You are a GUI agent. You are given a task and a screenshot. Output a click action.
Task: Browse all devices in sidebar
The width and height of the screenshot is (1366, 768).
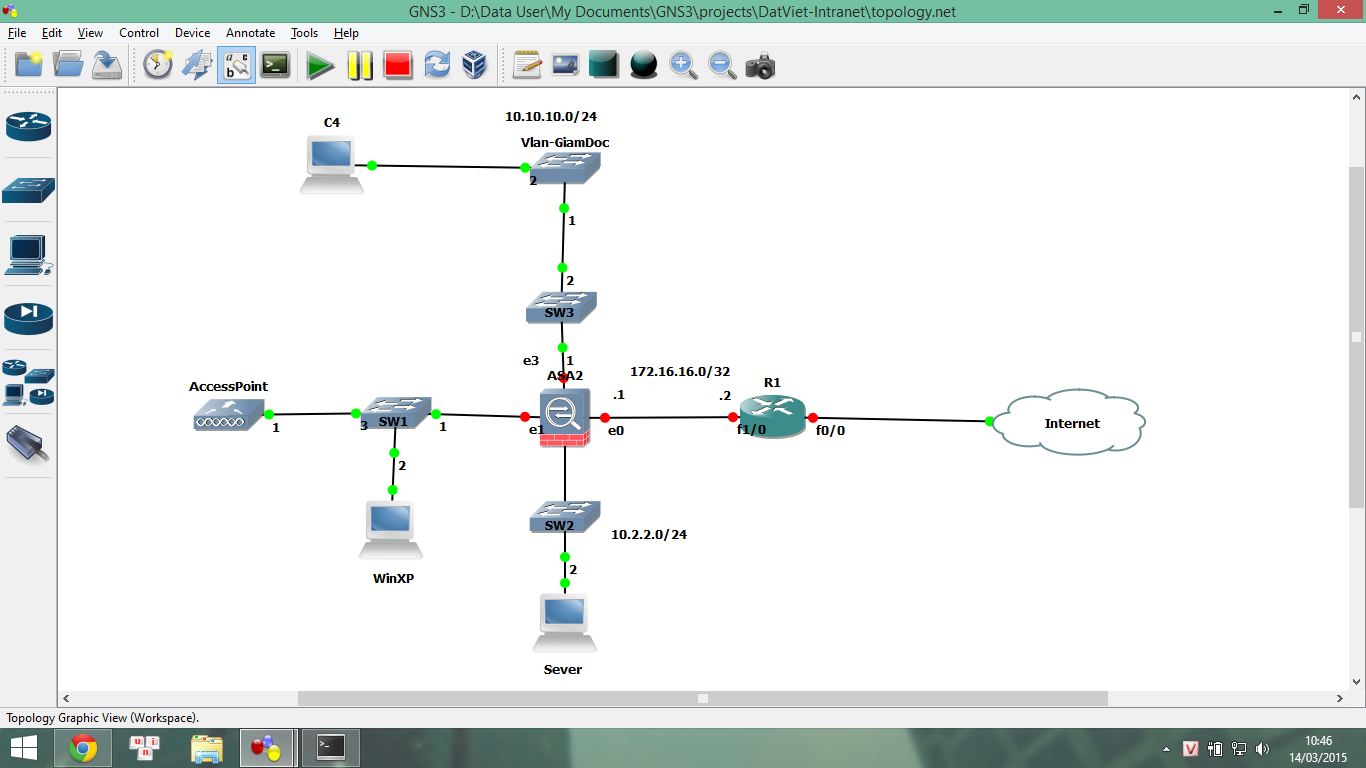28,382
